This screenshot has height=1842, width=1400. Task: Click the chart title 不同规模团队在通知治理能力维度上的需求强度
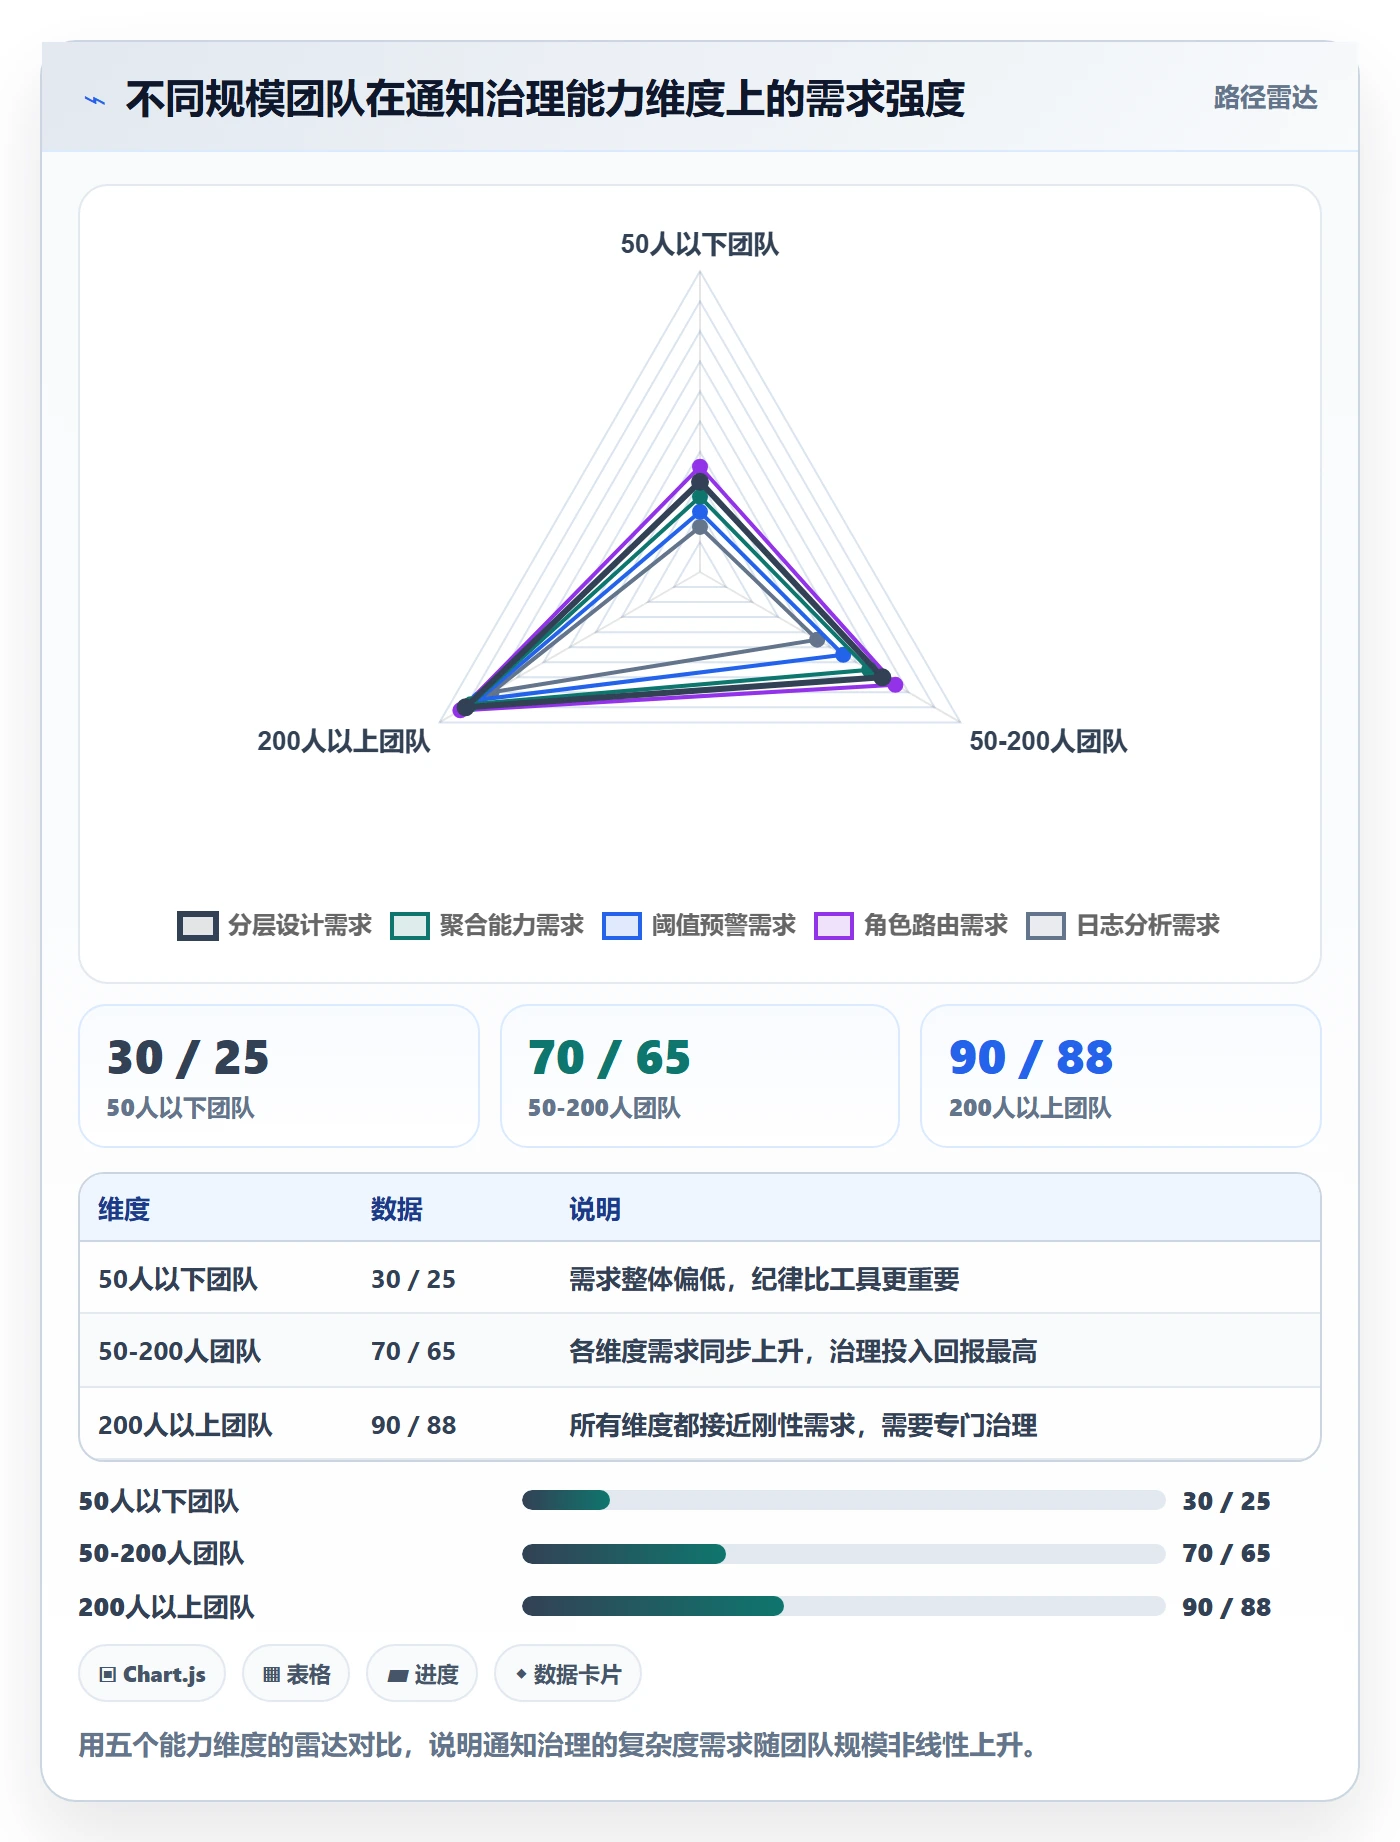tap(545, 99)
